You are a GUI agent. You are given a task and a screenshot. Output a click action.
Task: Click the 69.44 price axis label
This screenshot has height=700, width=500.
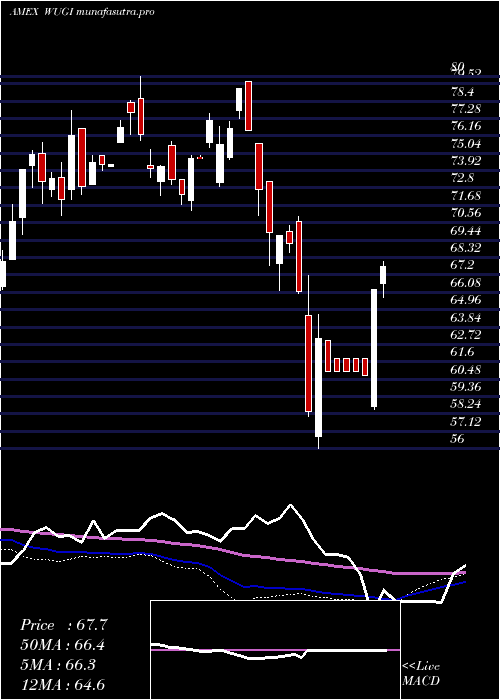pos(466,231)
